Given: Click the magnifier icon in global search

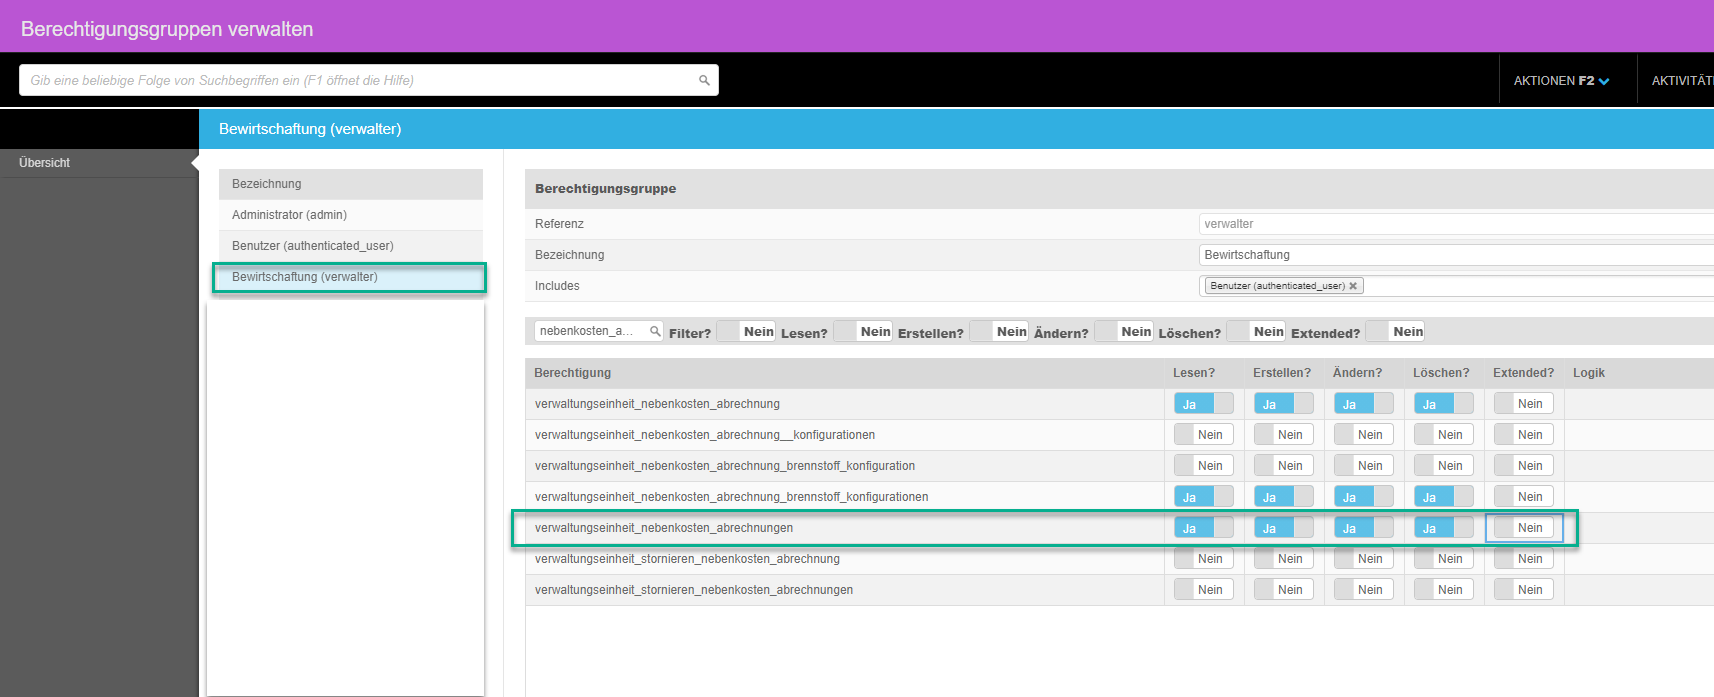Looking at the screenshot, I should tap(704, 80).
